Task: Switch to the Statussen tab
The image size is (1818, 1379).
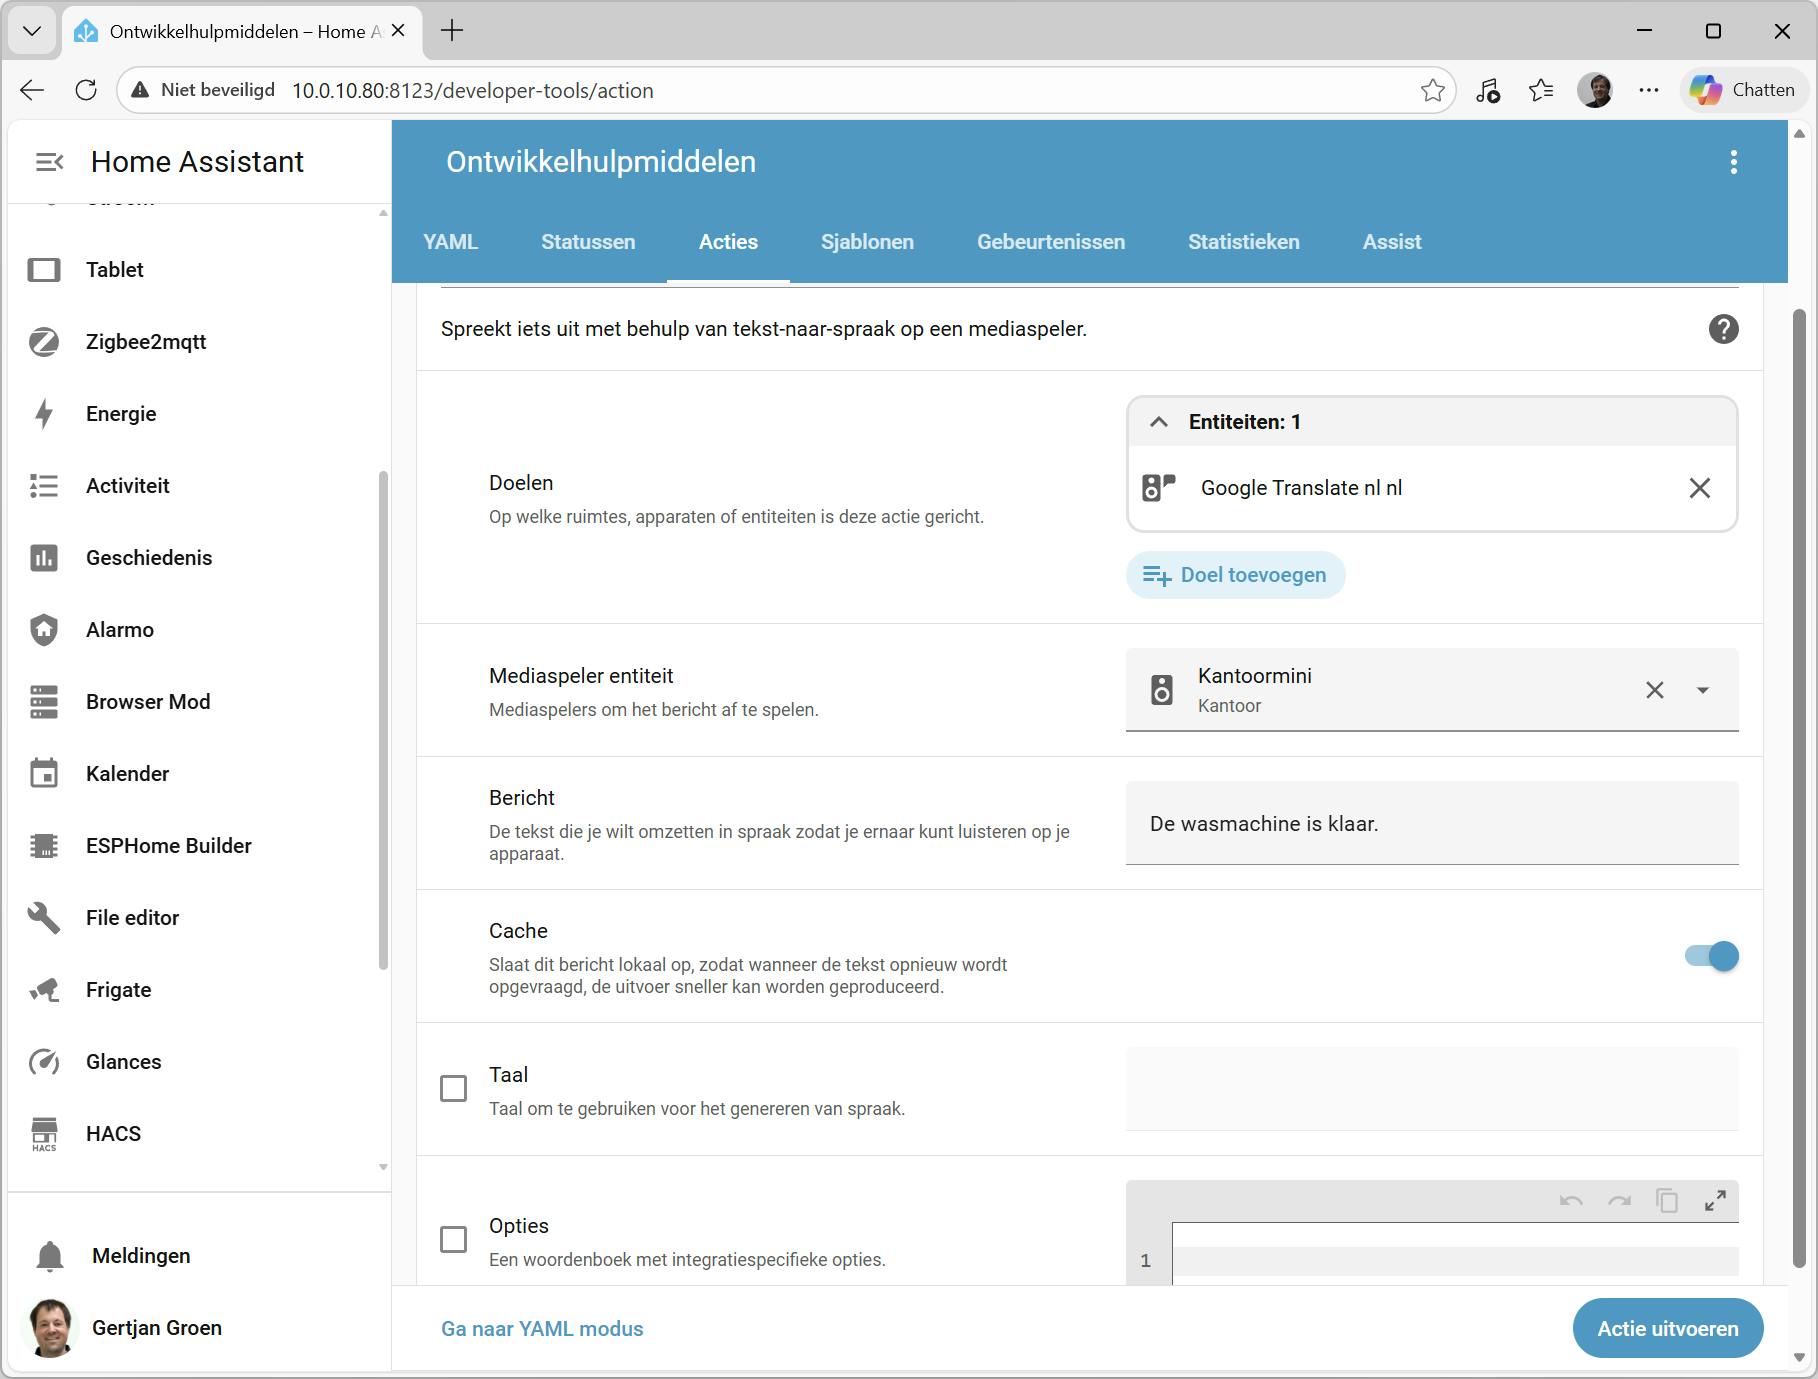Action: click(x=588, y=242)
